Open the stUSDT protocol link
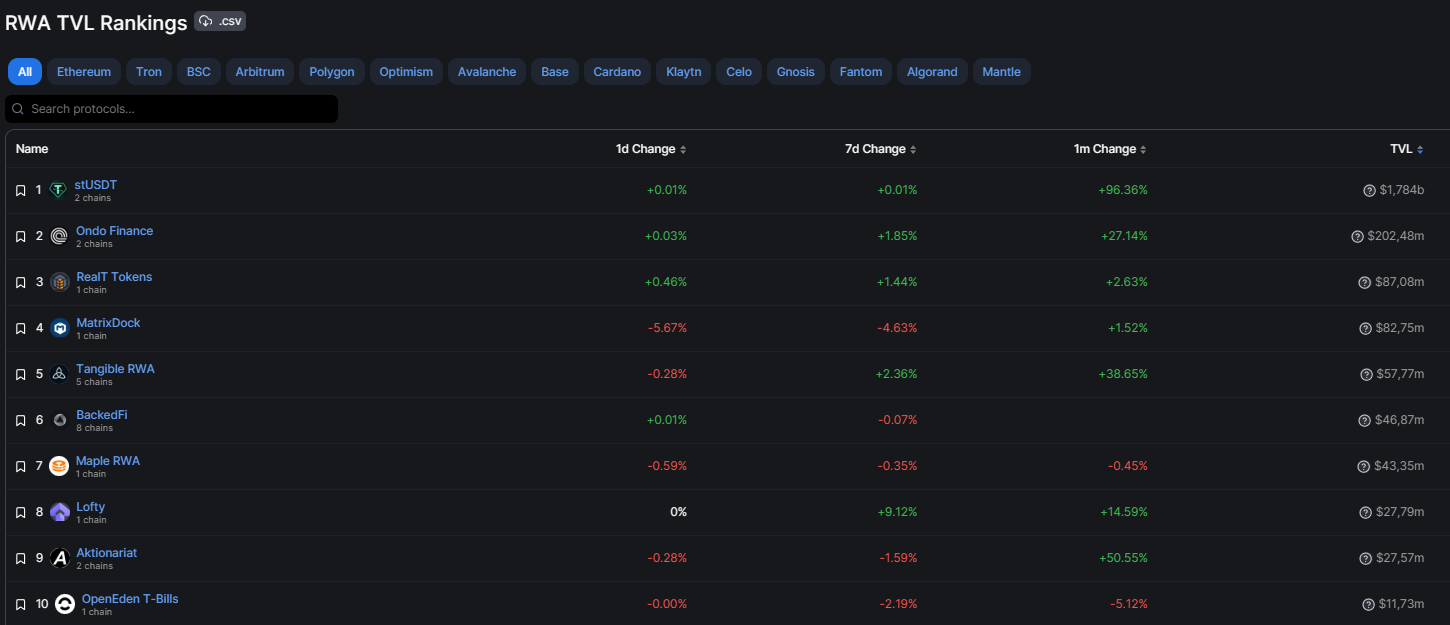This screenshot has height=625, width=1450. pyautogui.click(x=96, y=185)
